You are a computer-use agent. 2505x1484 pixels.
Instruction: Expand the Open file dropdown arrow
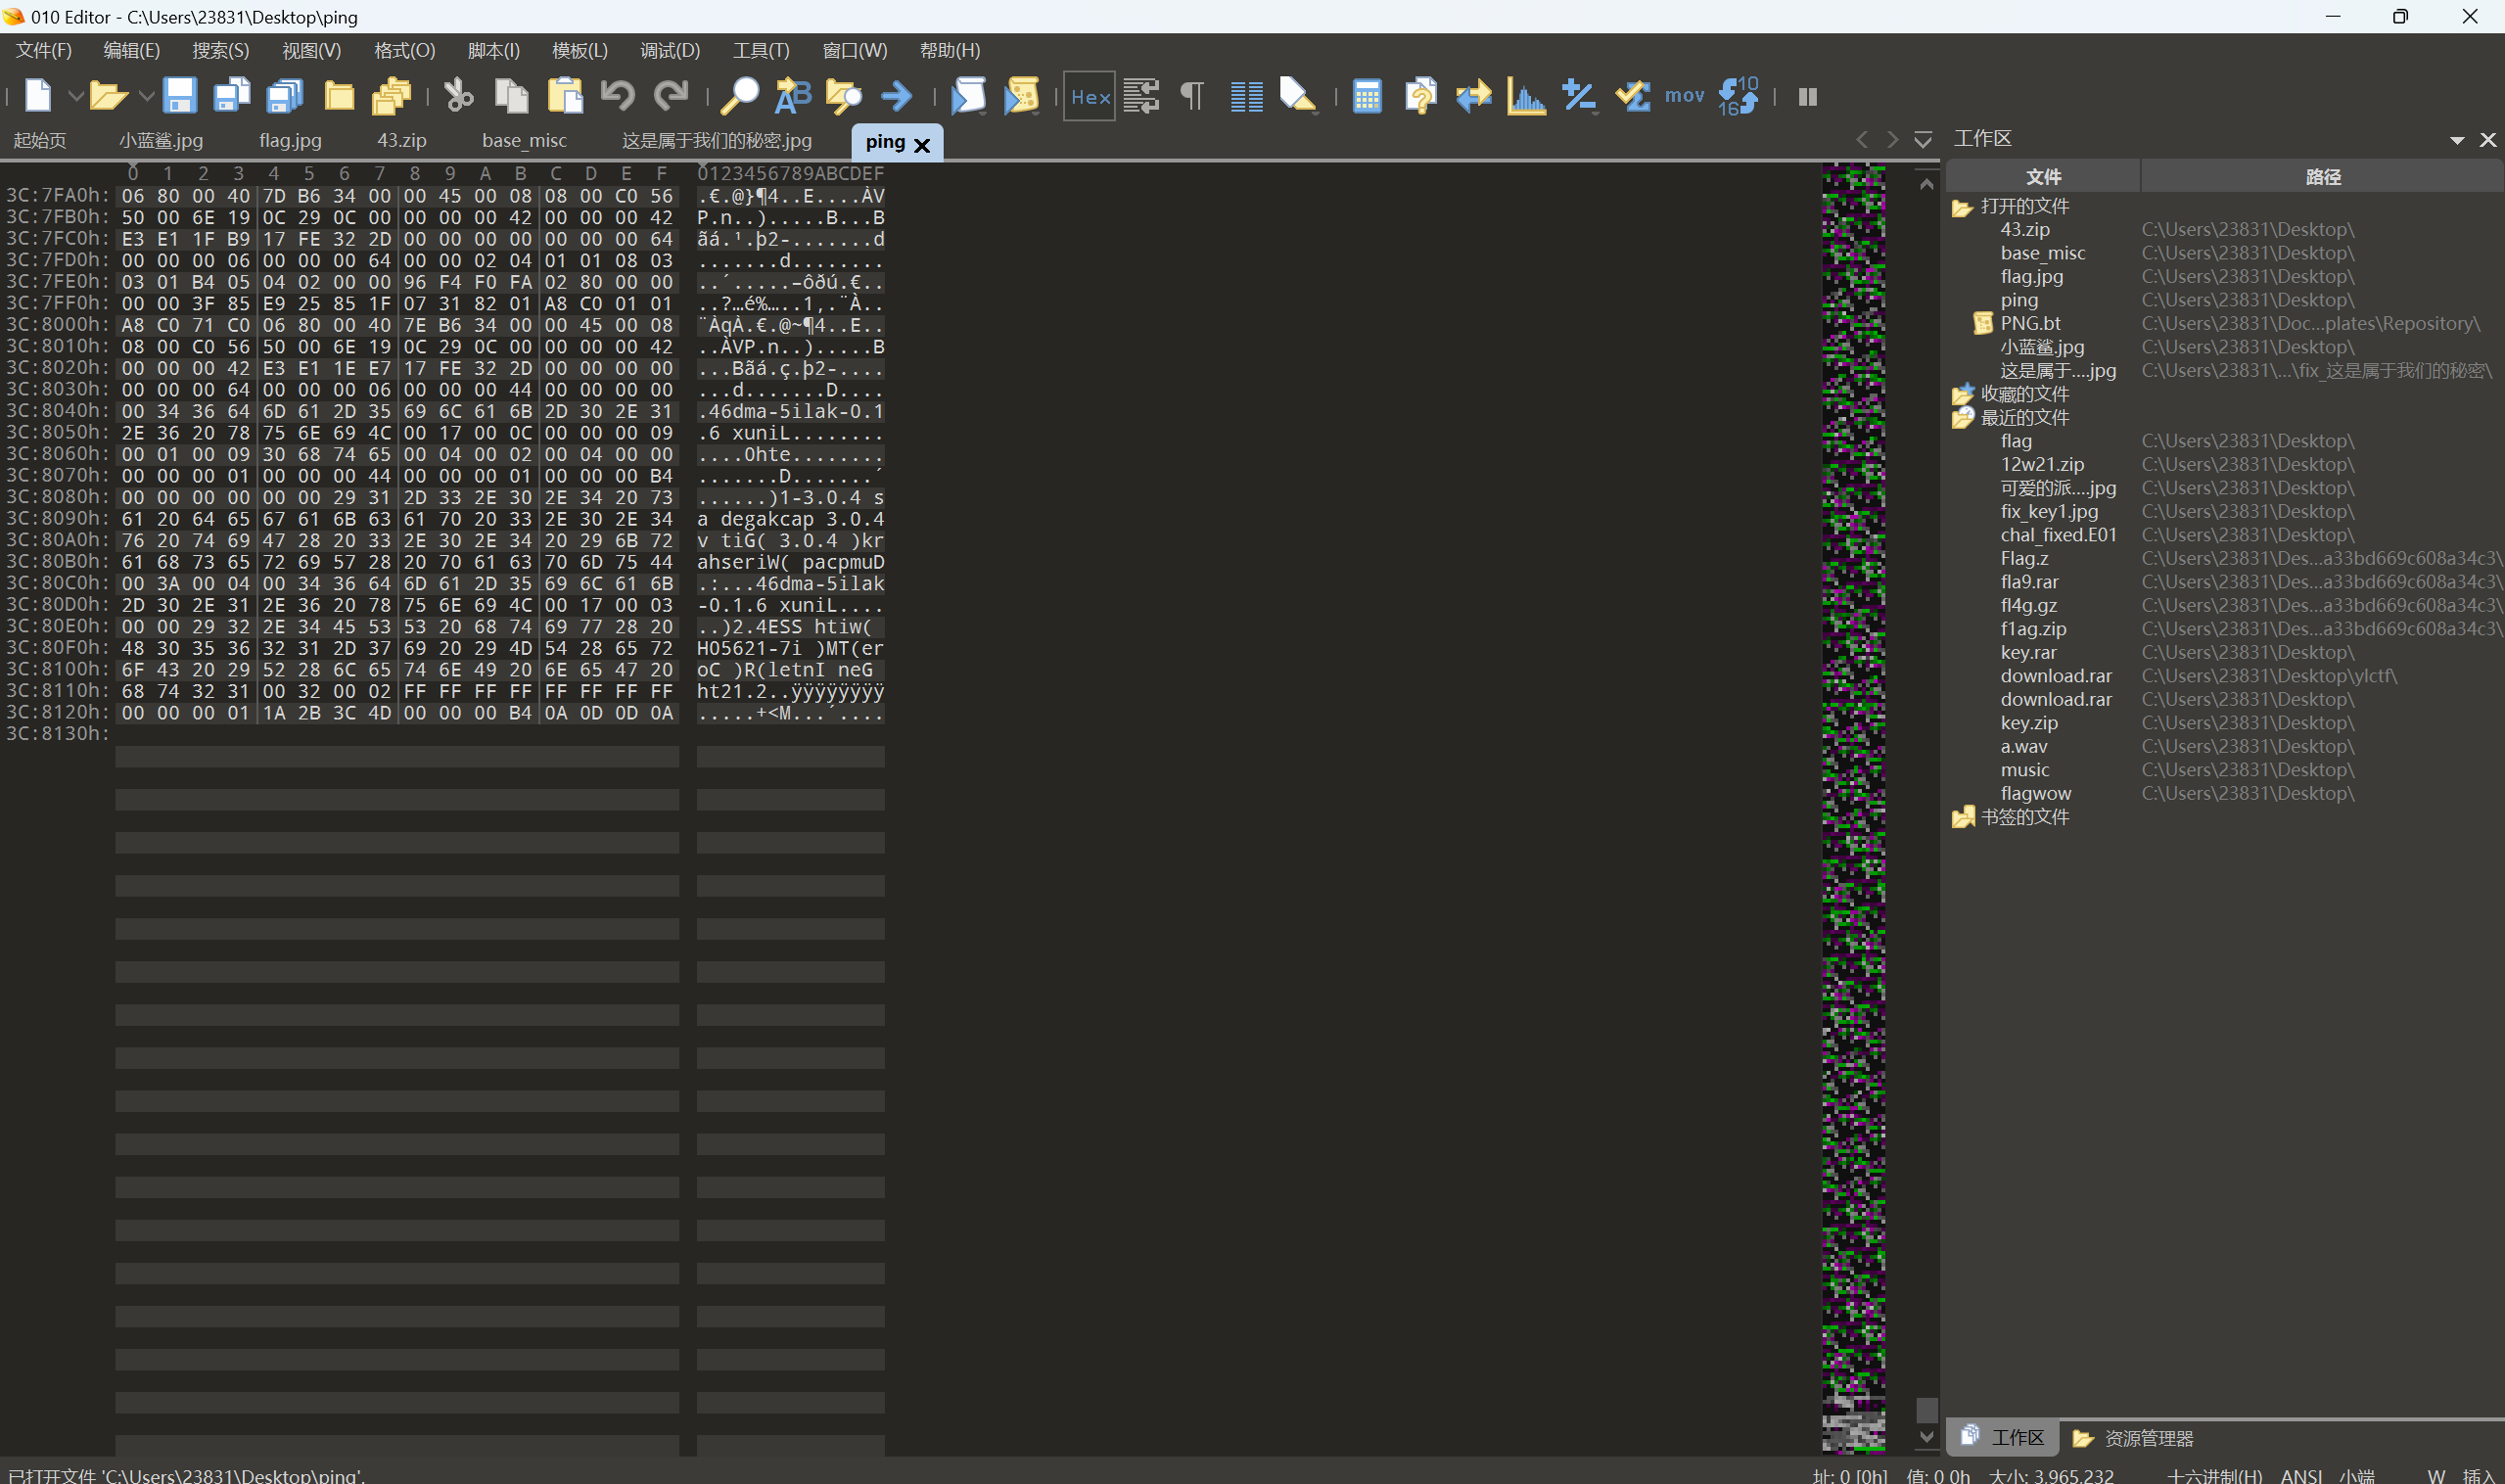[146, 96]
